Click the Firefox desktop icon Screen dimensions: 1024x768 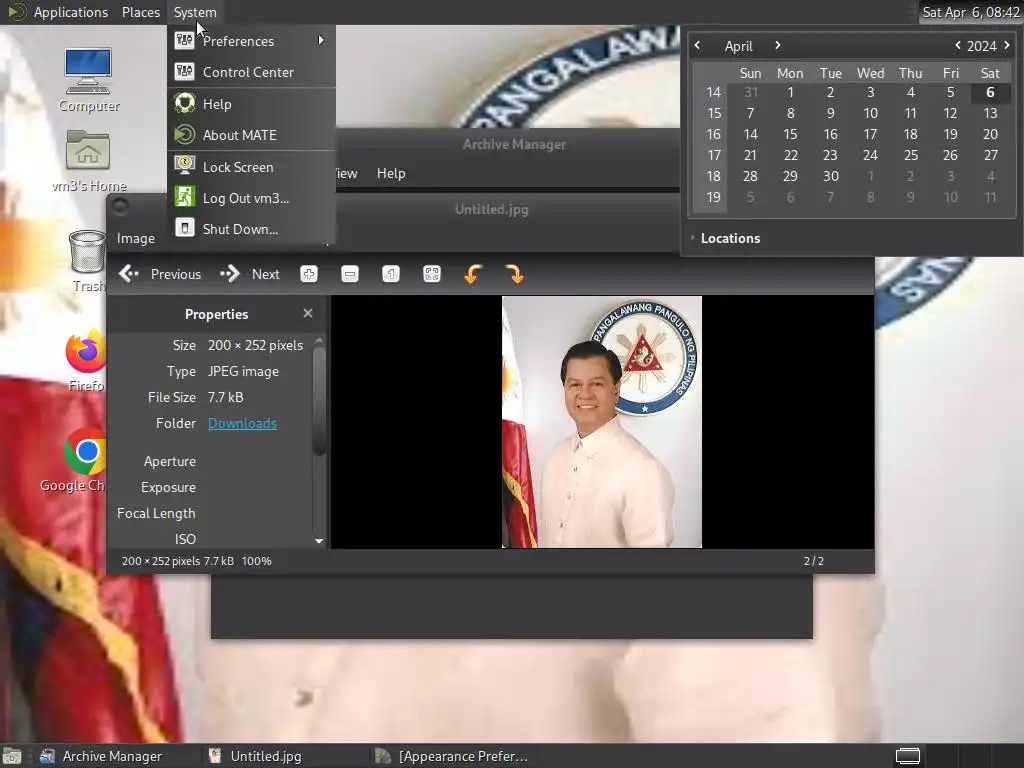click(x=86, y=360)
